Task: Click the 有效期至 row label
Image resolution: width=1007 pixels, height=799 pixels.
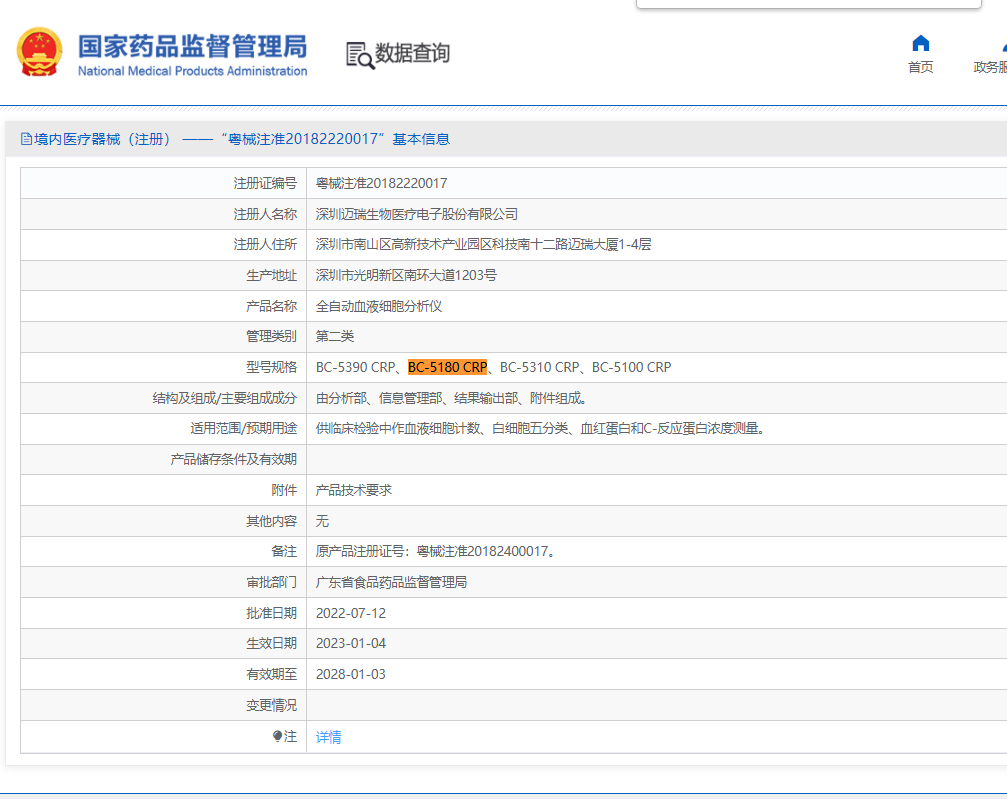Action: (x=272, y=674)
